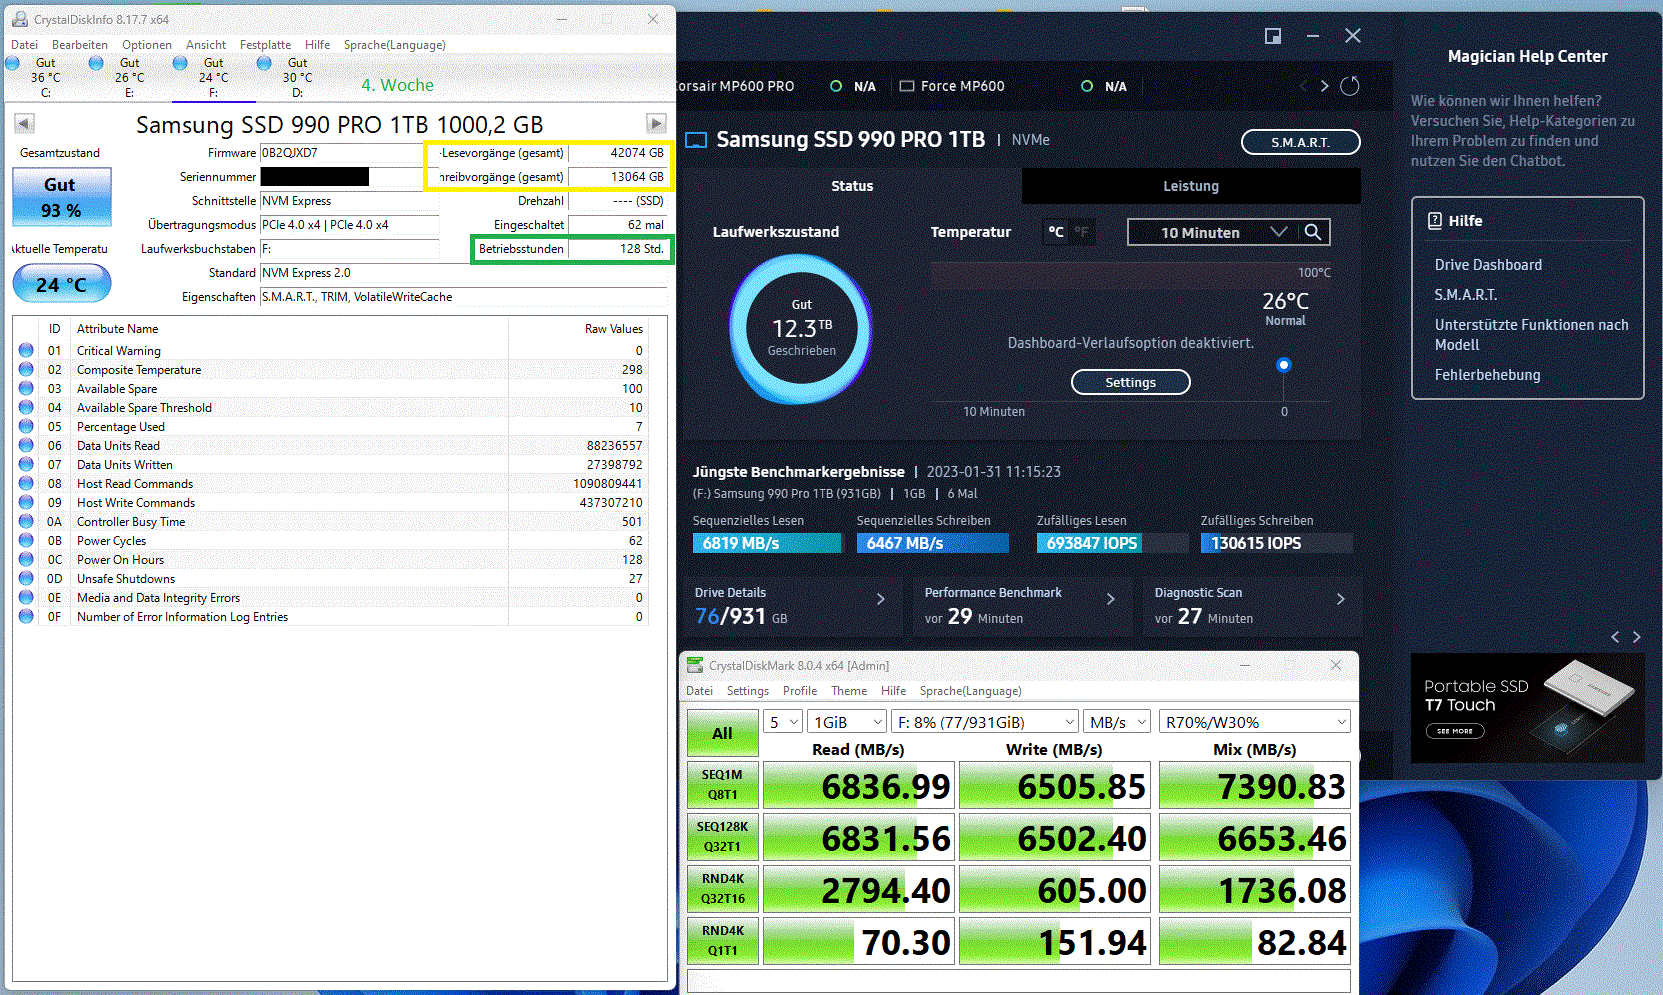The width and height of the screenshot is (1663, 995).
Task: Show next drives in Magician drive bar
Action: click(x=1325, y=86)
